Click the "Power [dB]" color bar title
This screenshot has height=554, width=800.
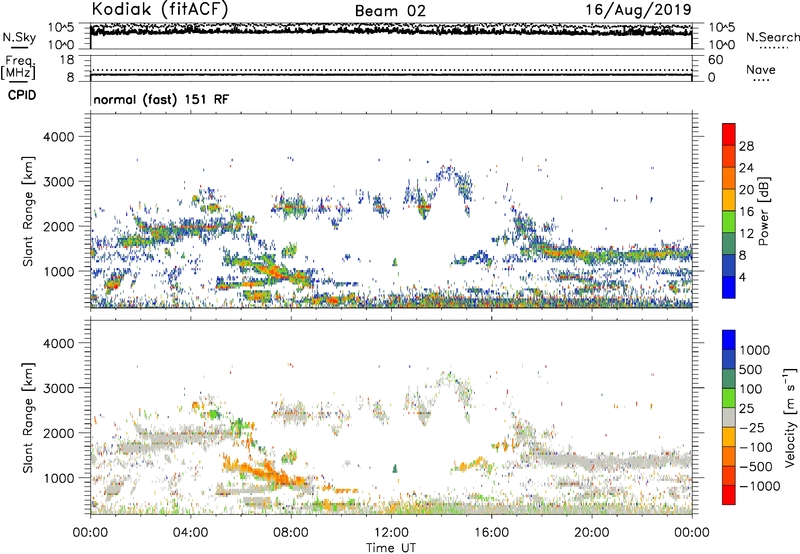pos(764,211)
